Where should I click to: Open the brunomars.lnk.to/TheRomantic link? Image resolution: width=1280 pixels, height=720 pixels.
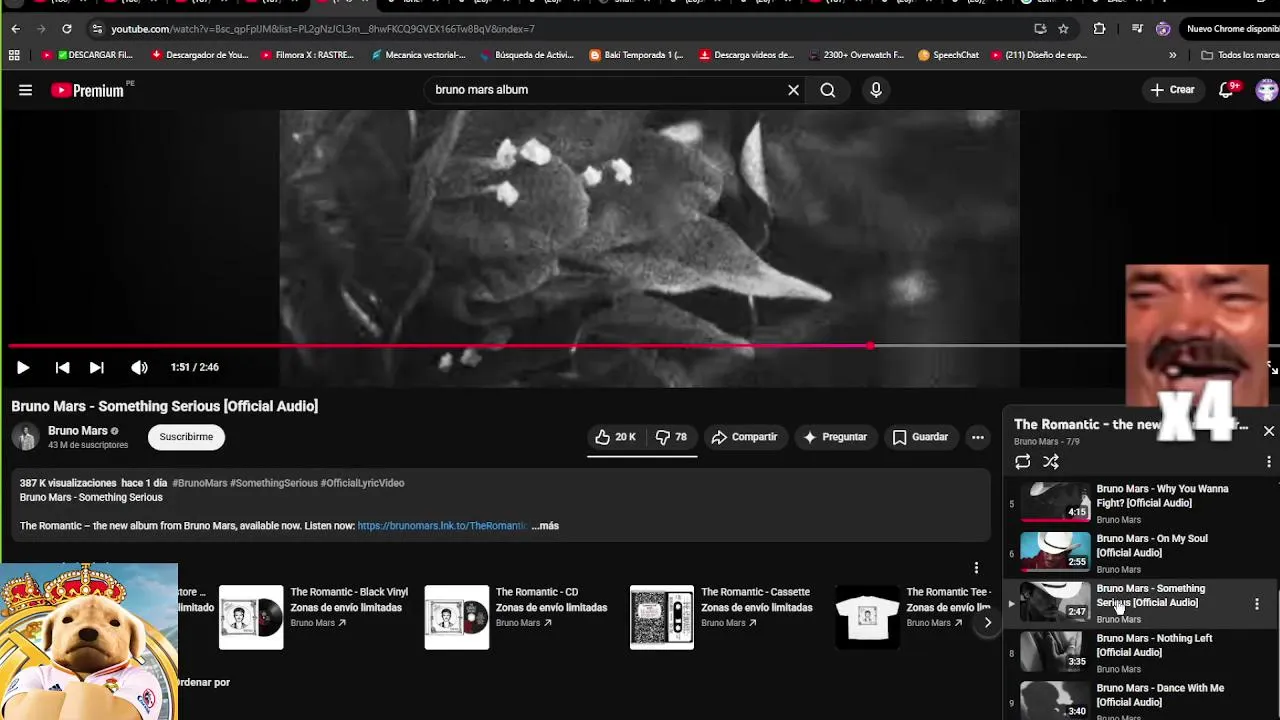pos(442,526)
